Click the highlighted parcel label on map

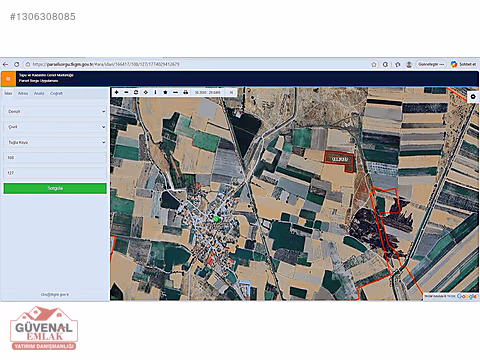340,159
